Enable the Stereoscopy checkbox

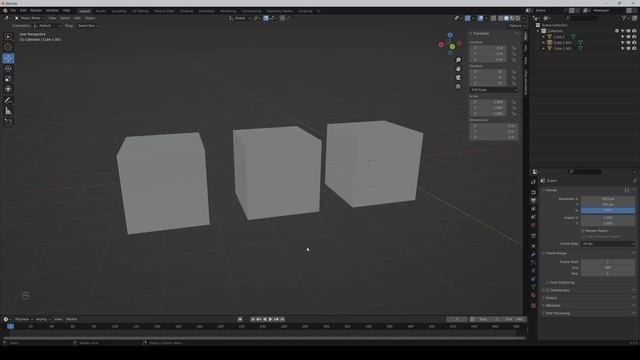(548, 290)
